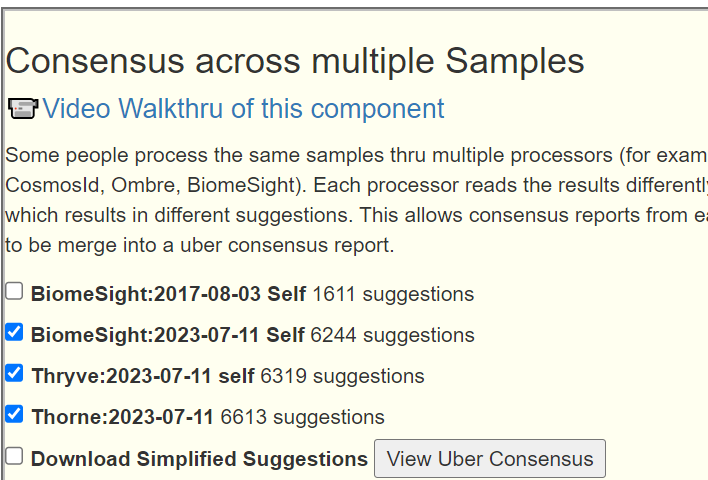The width and height of the screenshot is (708, 480).
Task: Uncheck the Thorne:2023-07-11 checkbox
Action: coord(14,414)
